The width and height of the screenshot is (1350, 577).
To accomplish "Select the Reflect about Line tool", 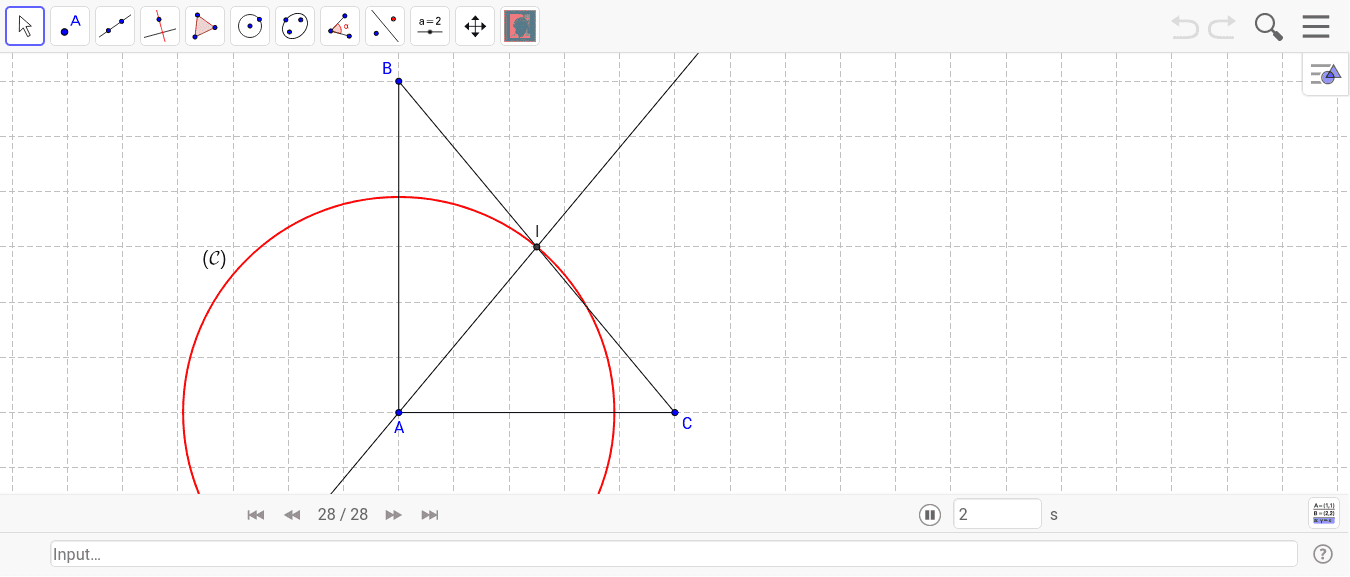I will (x=385, y=26).
